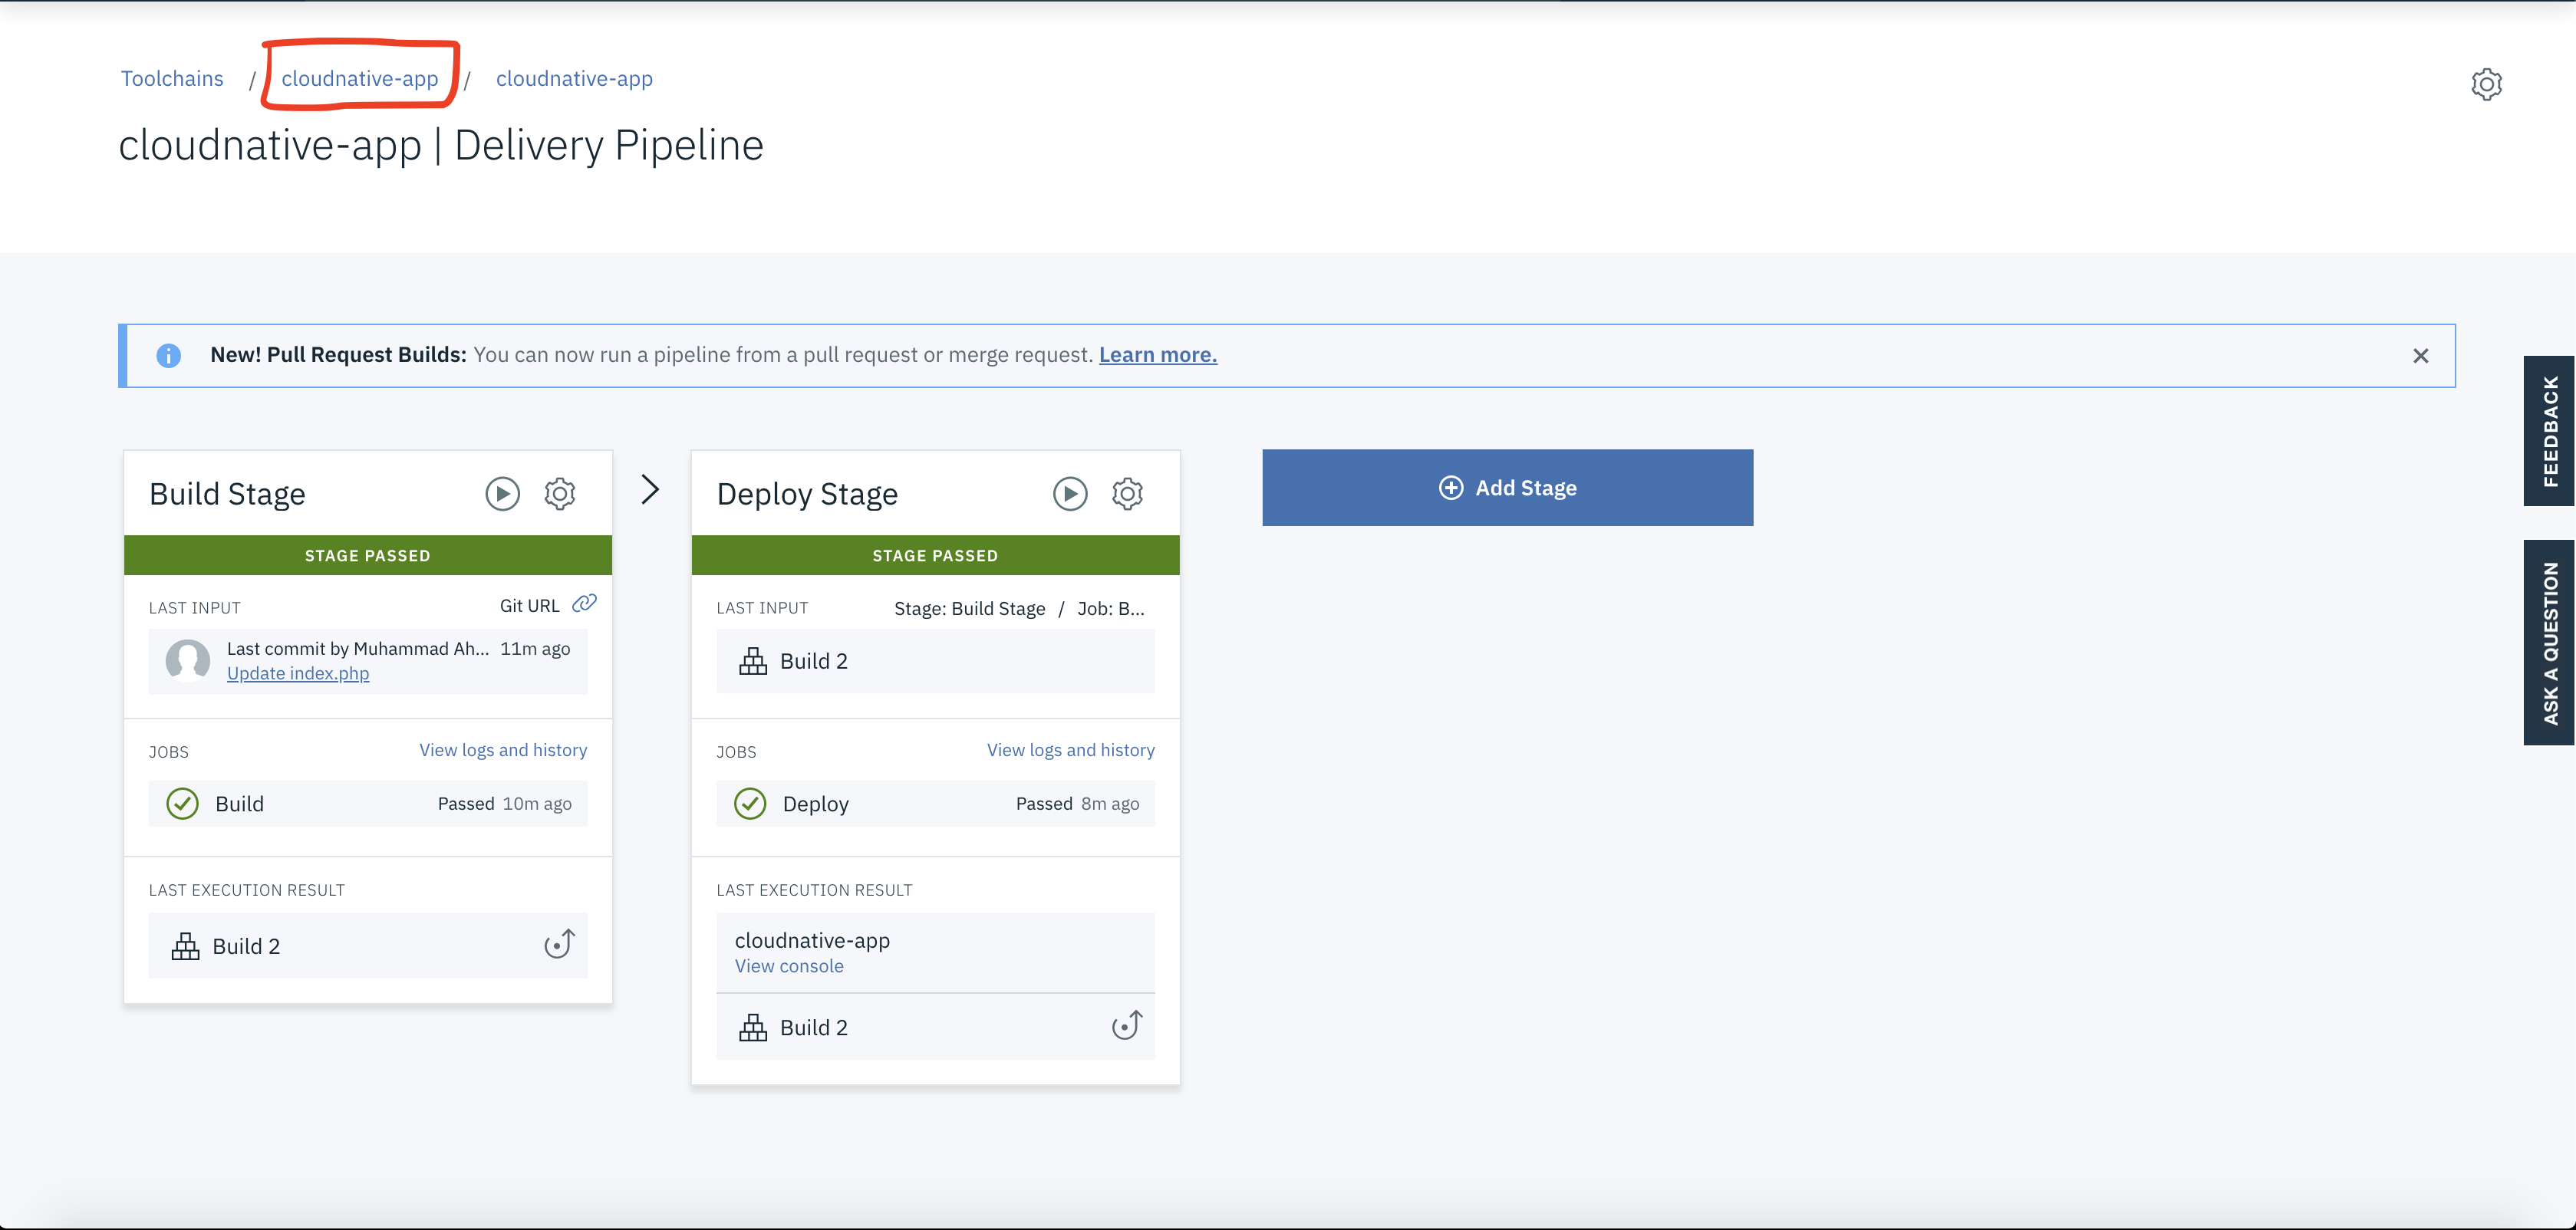Dismiss the Pull Request Builds banner
Image resolution: width=2576 pixels, height=1230 pixels.
[2420, 356]
